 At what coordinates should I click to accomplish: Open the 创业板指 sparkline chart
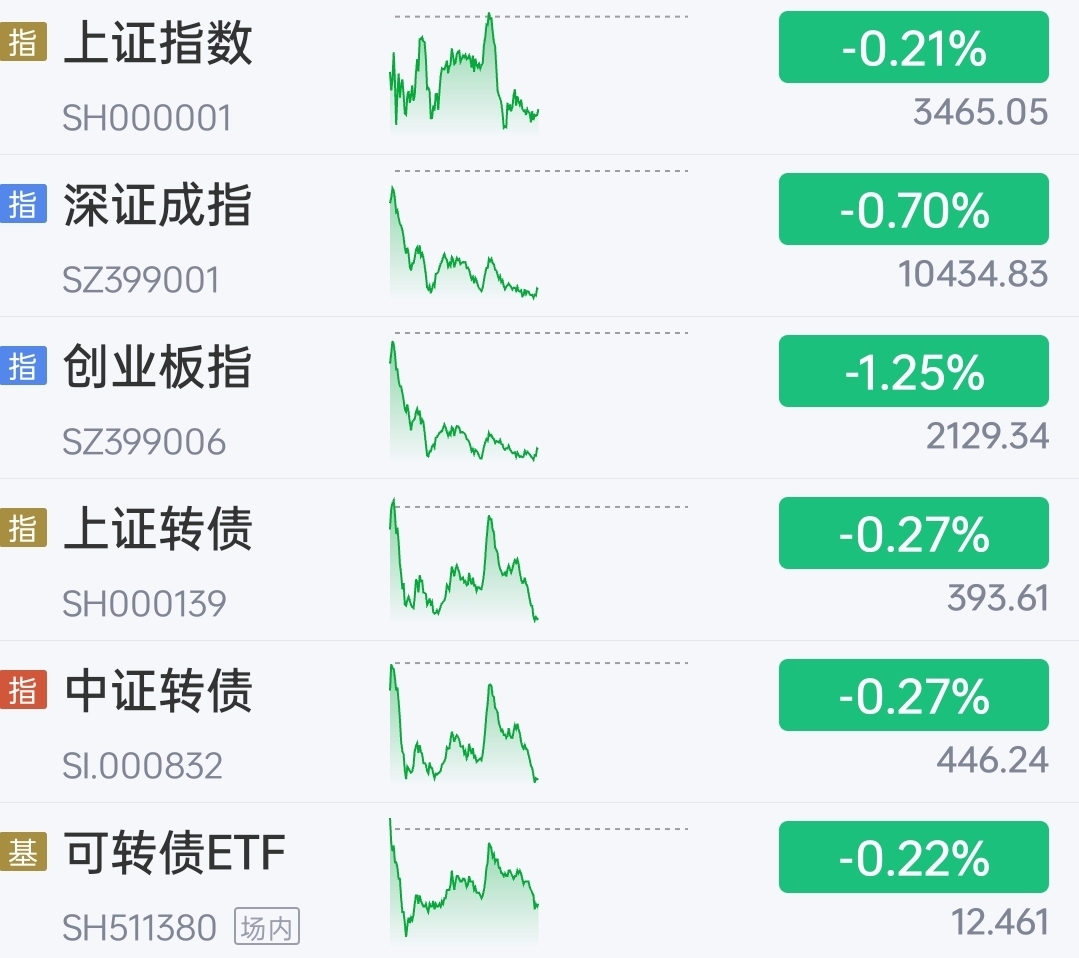coord(539,396)
